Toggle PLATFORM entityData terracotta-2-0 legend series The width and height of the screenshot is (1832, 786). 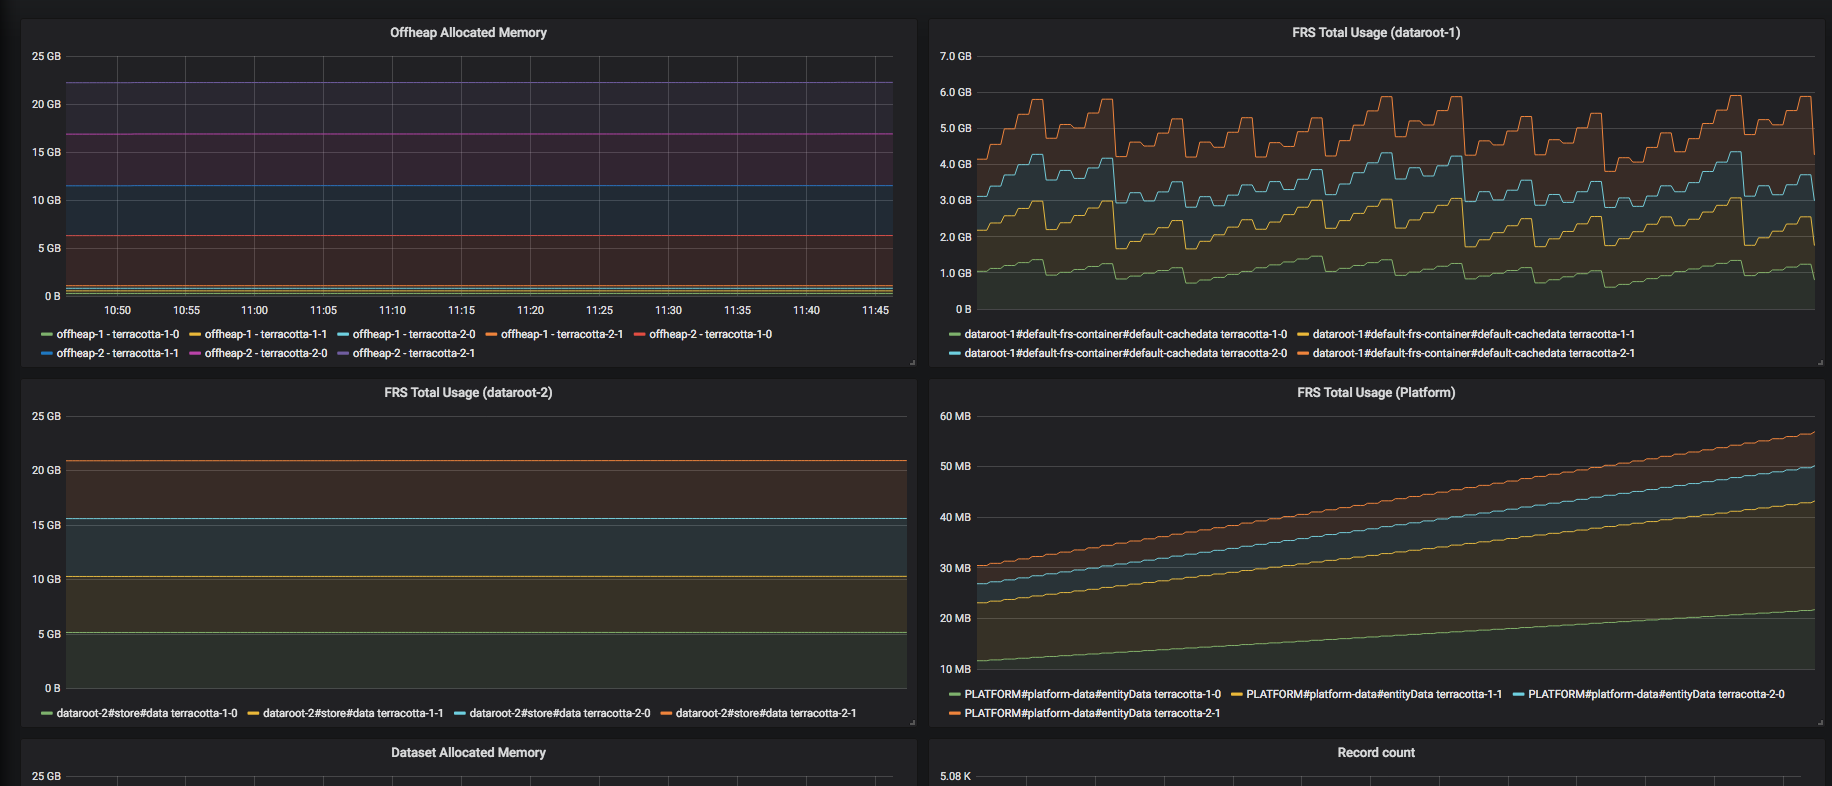1656,694
